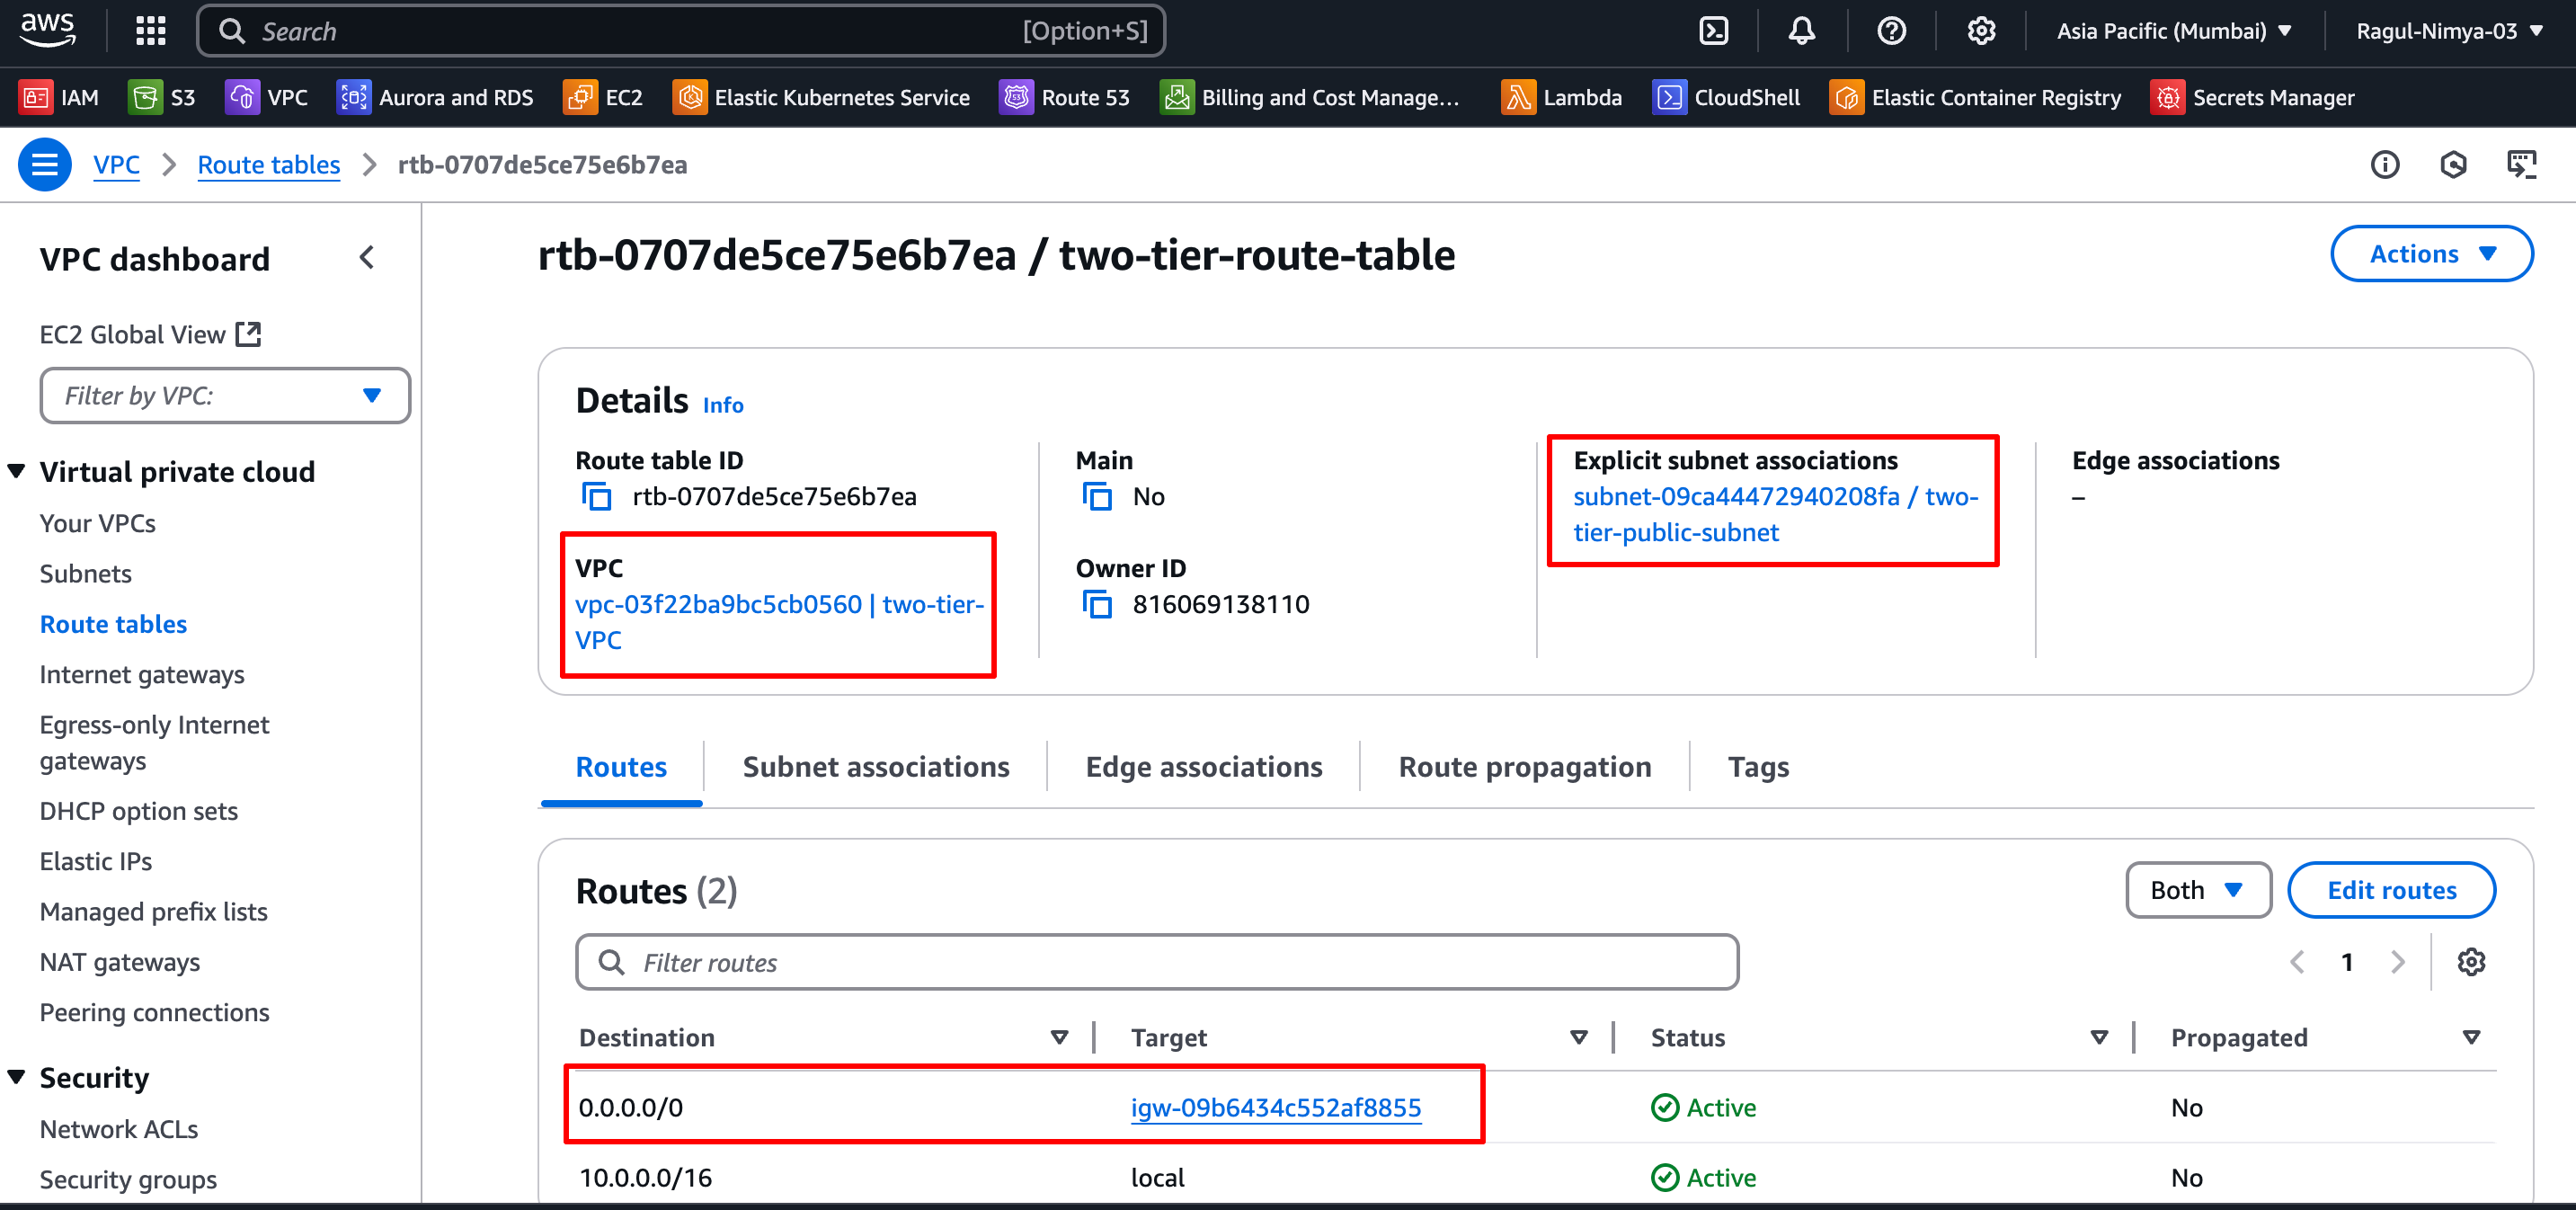Open the notifications bell

pos(1801,31)
